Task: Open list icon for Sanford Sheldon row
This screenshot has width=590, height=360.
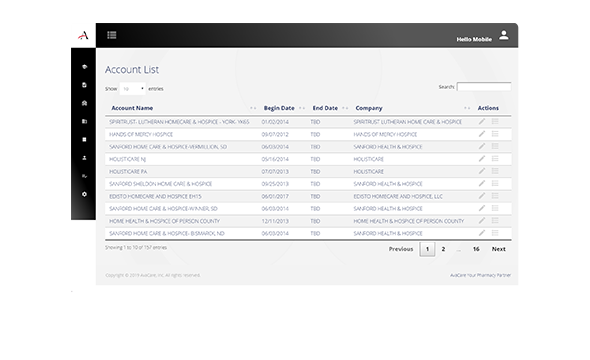Action: pyautogui.click(x=495, y=184)
